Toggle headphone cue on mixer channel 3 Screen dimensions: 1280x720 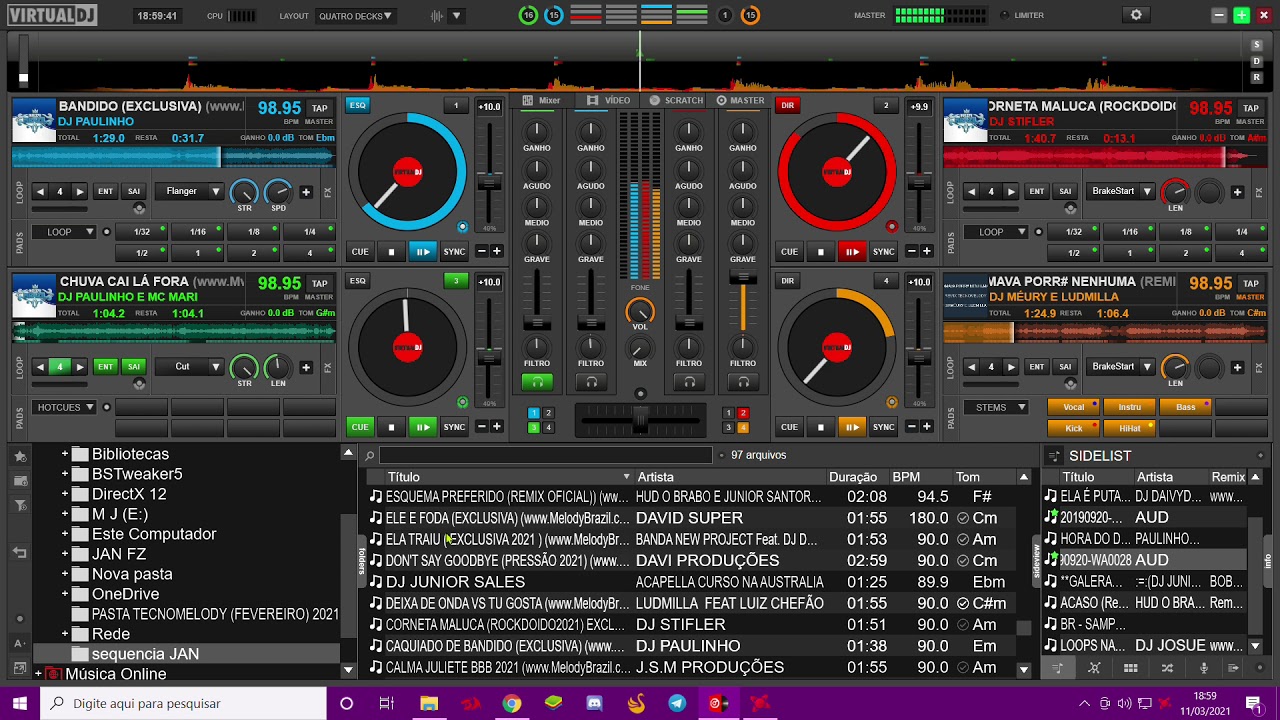pos(689,382)
